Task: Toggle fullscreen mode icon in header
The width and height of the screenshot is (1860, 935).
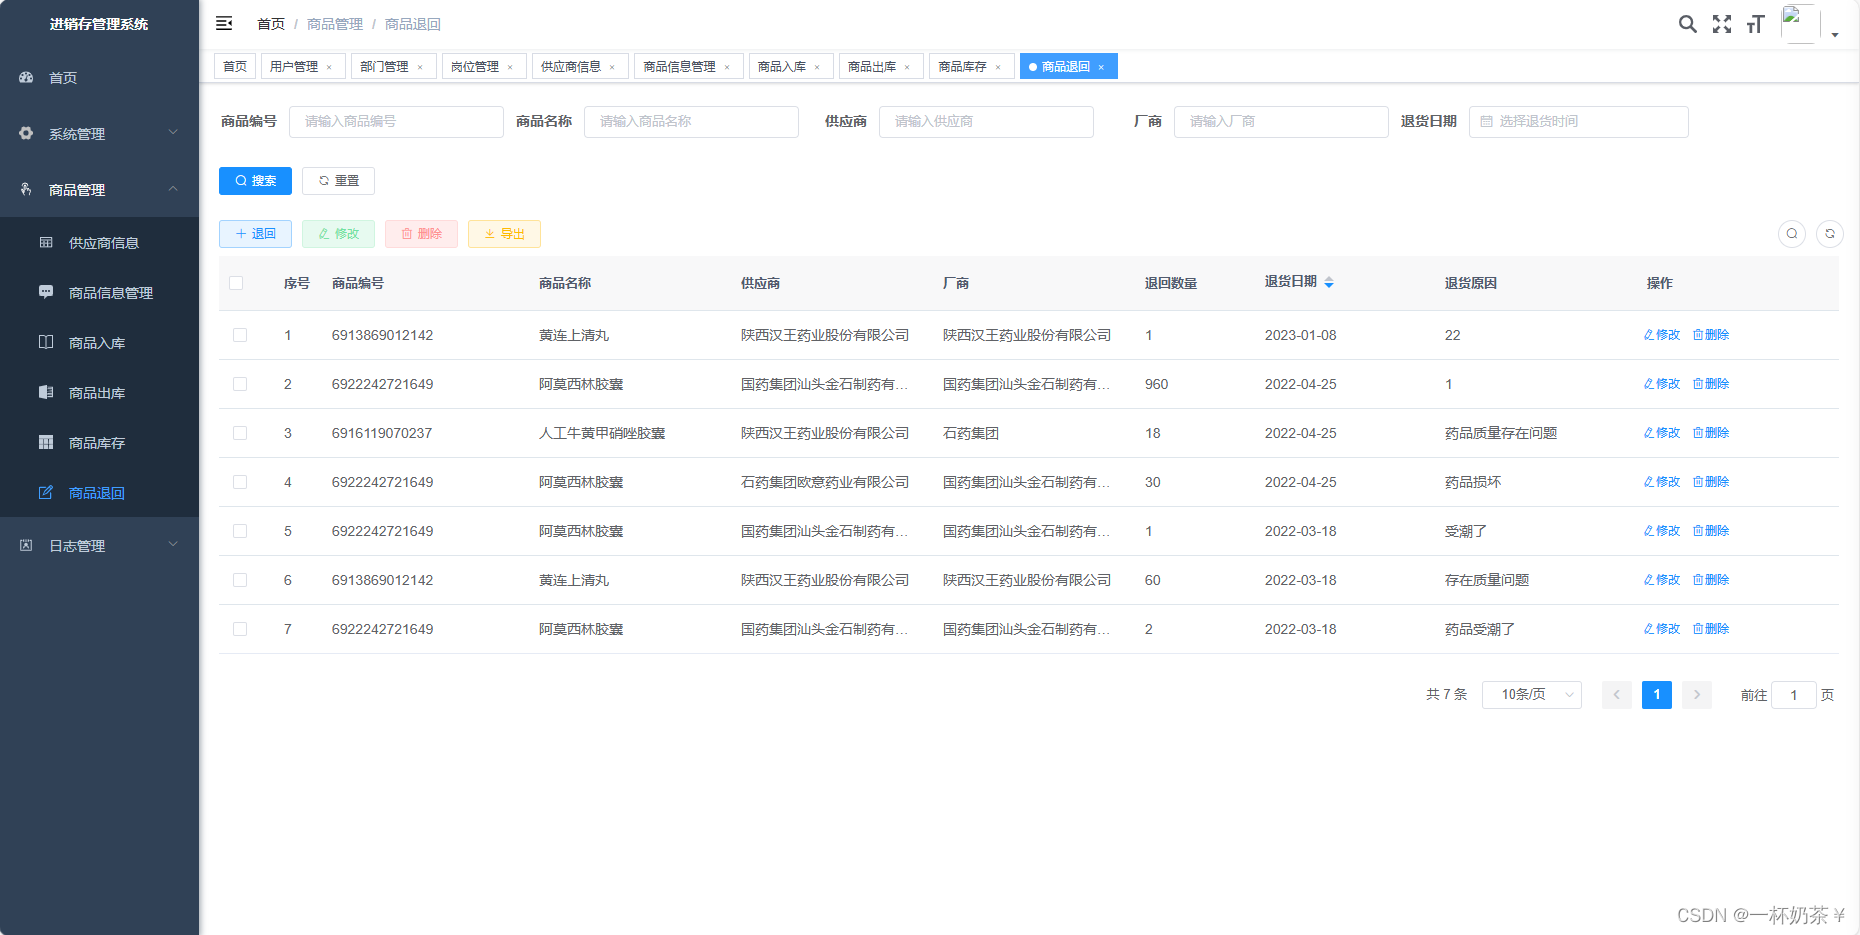Action: [x=1722, y=24]
